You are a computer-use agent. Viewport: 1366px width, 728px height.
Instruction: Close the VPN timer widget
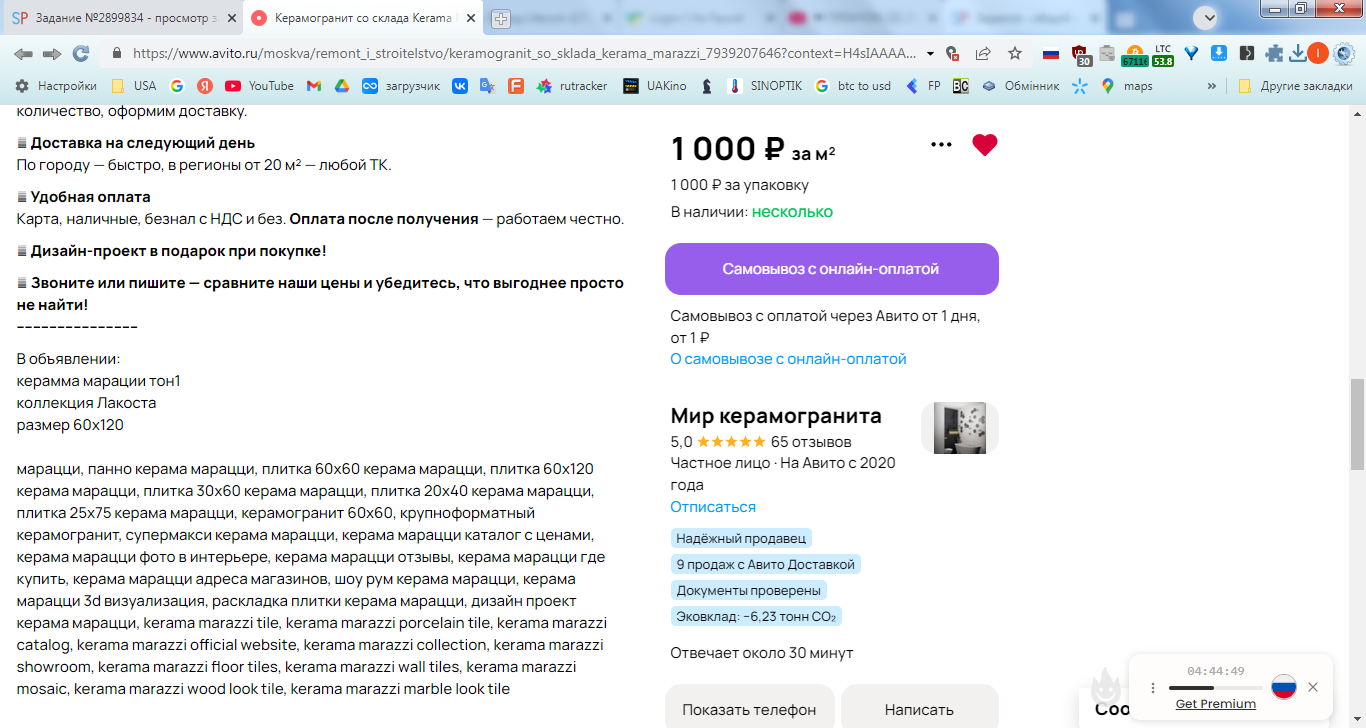click(x=1313, y=687)
